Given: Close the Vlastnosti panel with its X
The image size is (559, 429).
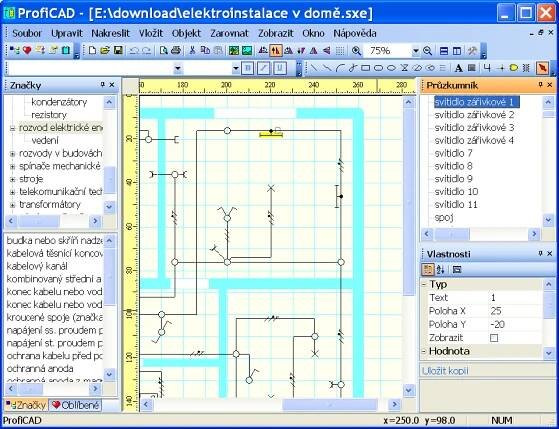Looking at the screenshot, I should pyautogui.click(x=550, y=254).
